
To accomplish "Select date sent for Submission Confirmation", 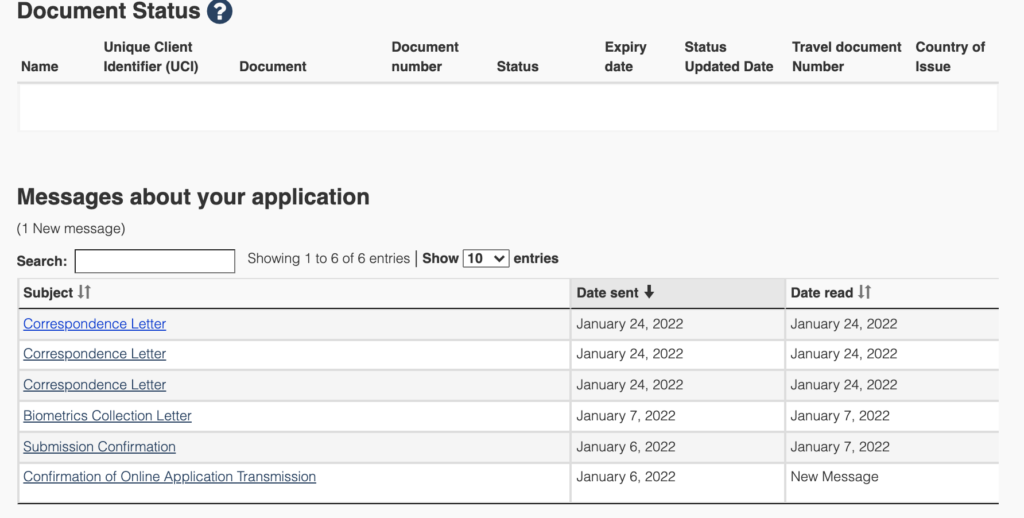I will click(626, 447).
